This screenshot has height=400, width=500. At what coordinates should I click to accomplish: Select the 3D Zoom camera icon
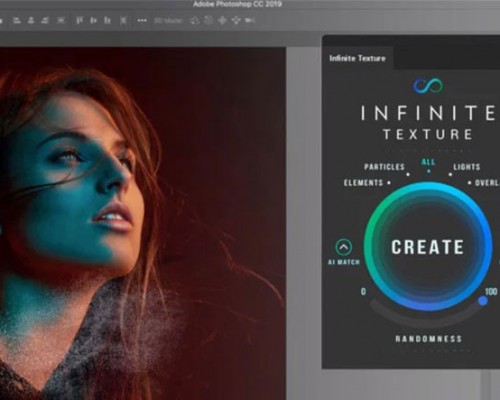click(x=250, y=20)
